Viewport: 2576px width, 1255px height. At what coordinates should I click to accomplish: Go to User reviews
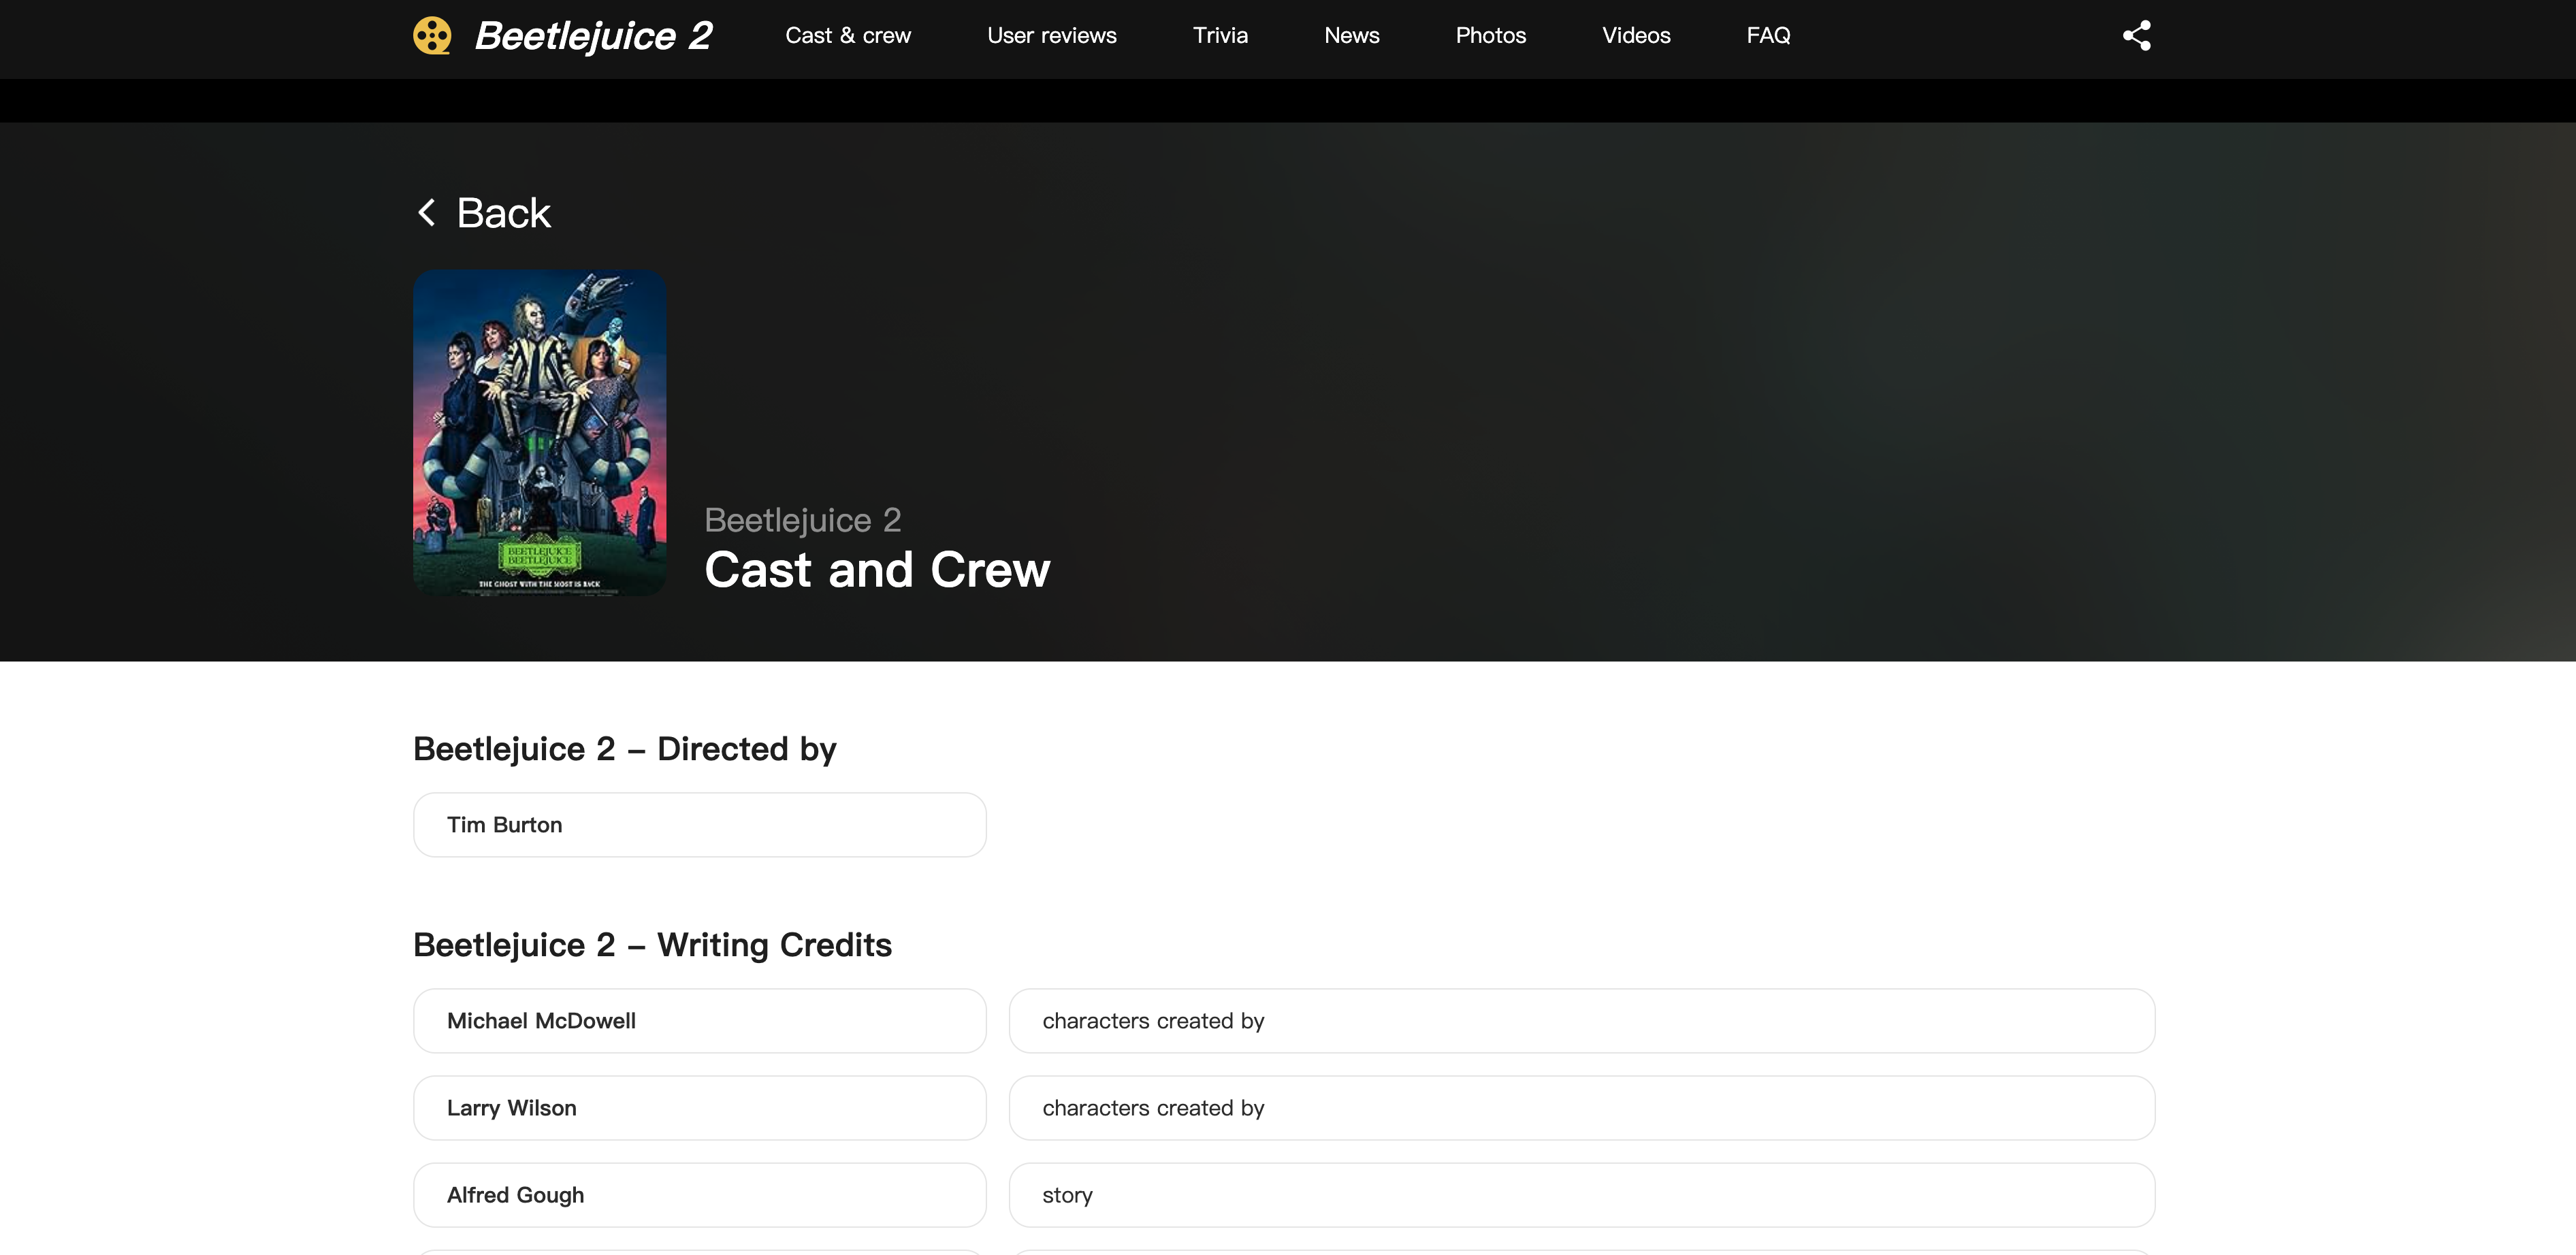click(x=1051, y=36)
